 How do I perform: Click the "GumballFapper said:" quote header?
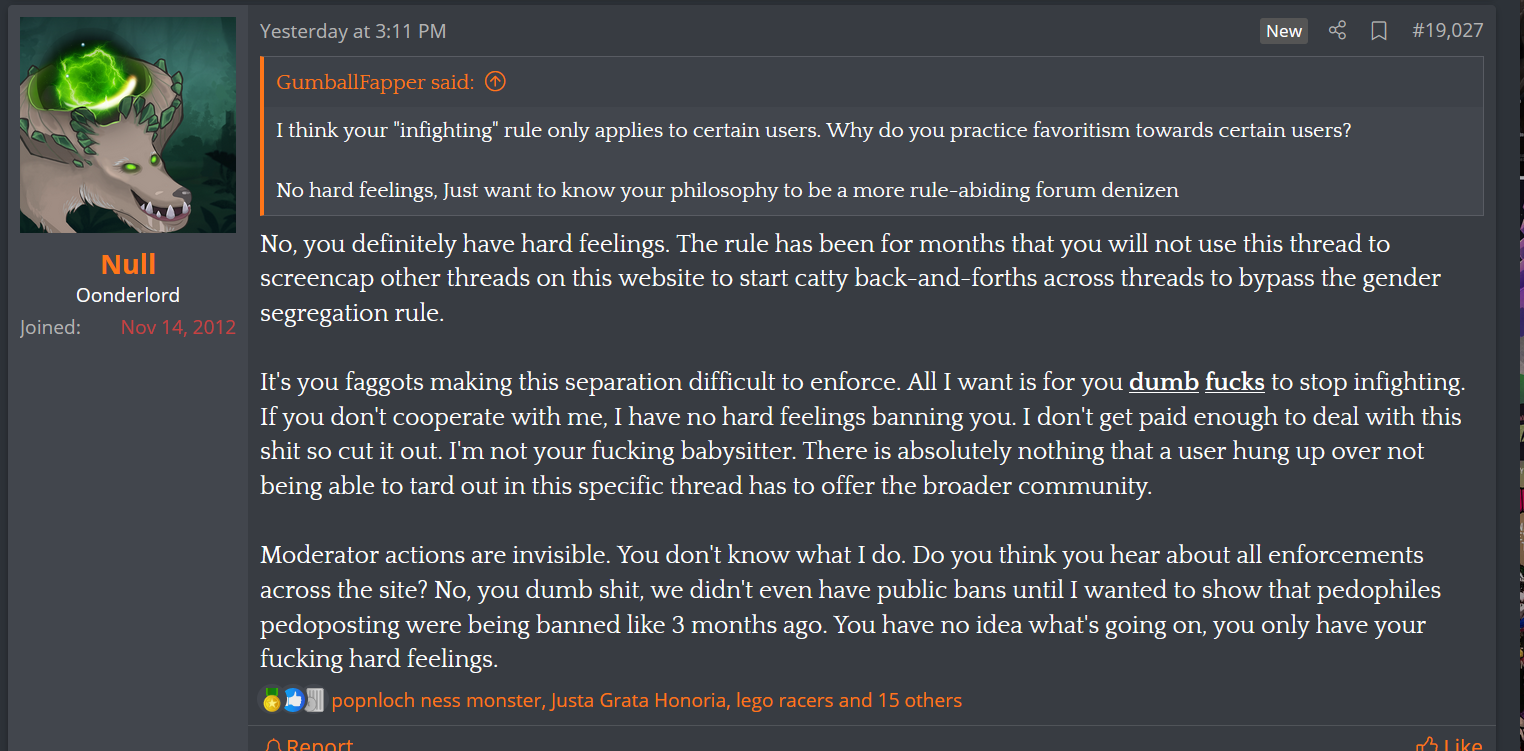coord(375,82)
